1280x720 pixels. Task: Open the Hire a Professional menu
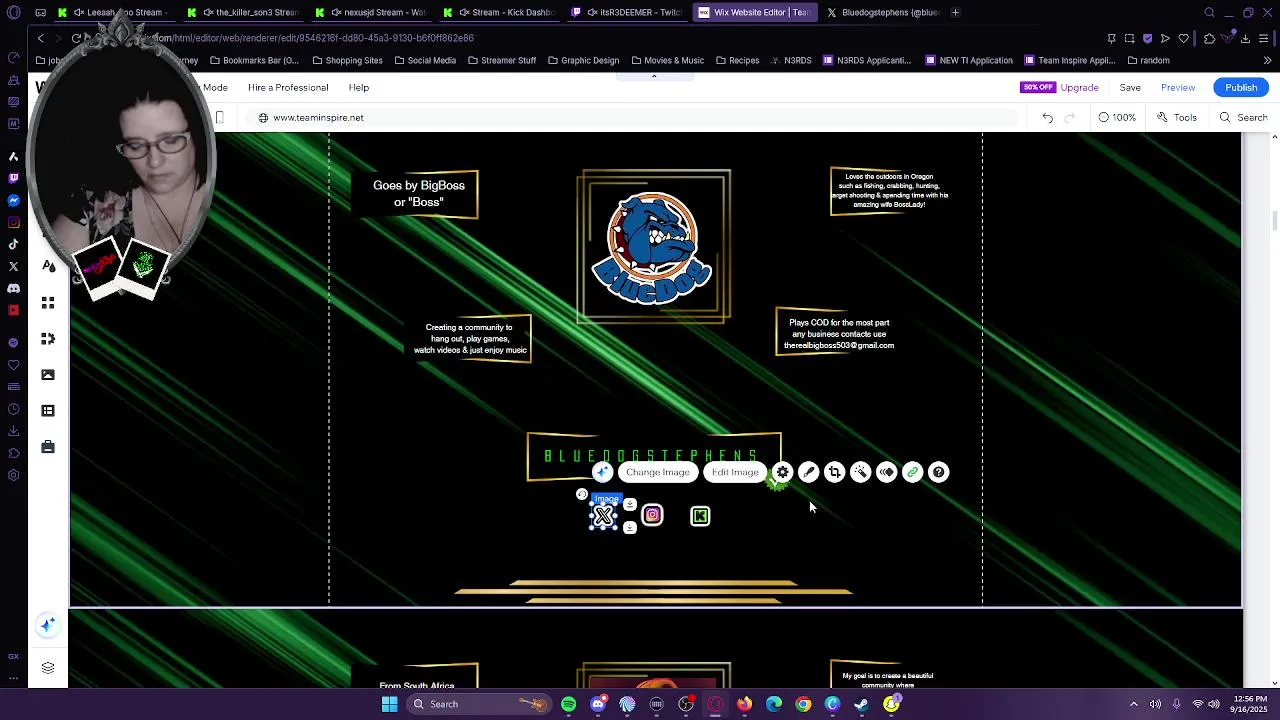point(288,87)
